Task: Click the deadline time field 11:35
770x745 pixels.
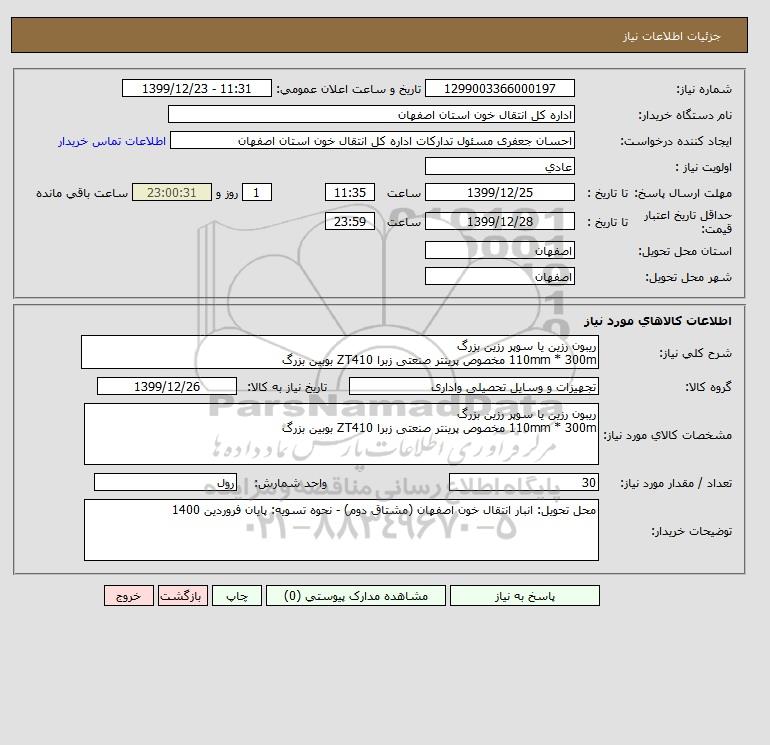Action: coord(350,193)
